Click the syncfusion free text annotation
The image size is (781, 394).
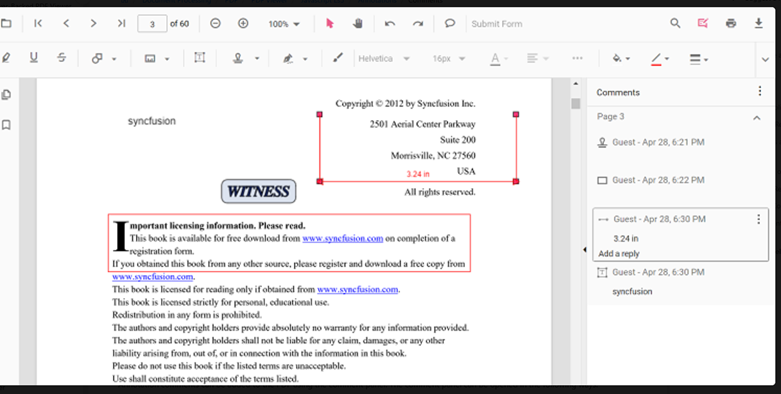pos(151,121)
